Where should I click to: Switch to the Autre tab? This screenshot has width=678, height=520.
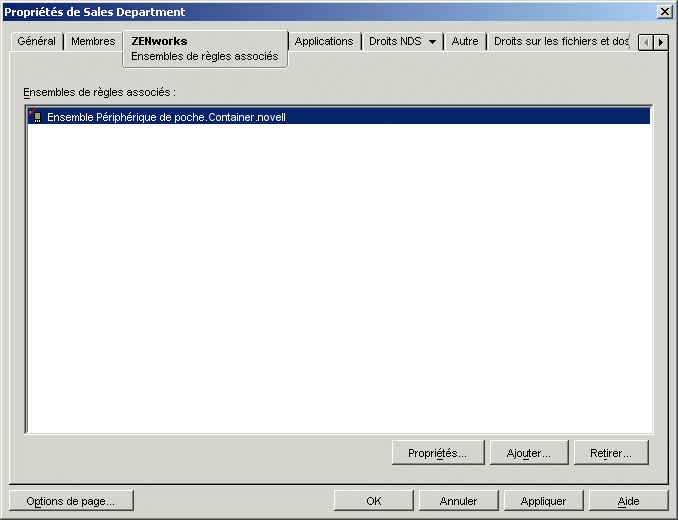point(465,41)
